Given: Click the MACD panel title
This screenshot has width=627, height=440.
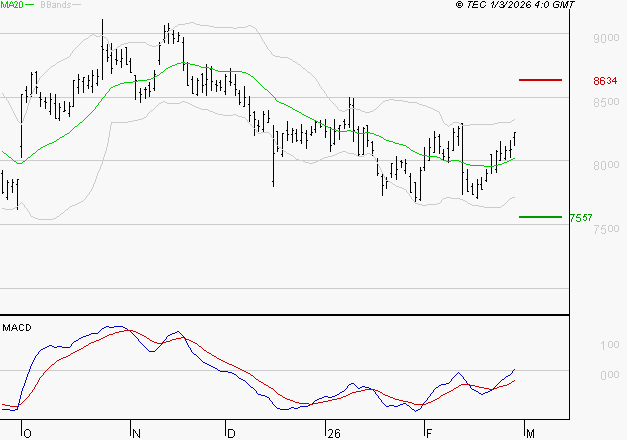Looking at the screenshot, I should click(x=16, y=327).
